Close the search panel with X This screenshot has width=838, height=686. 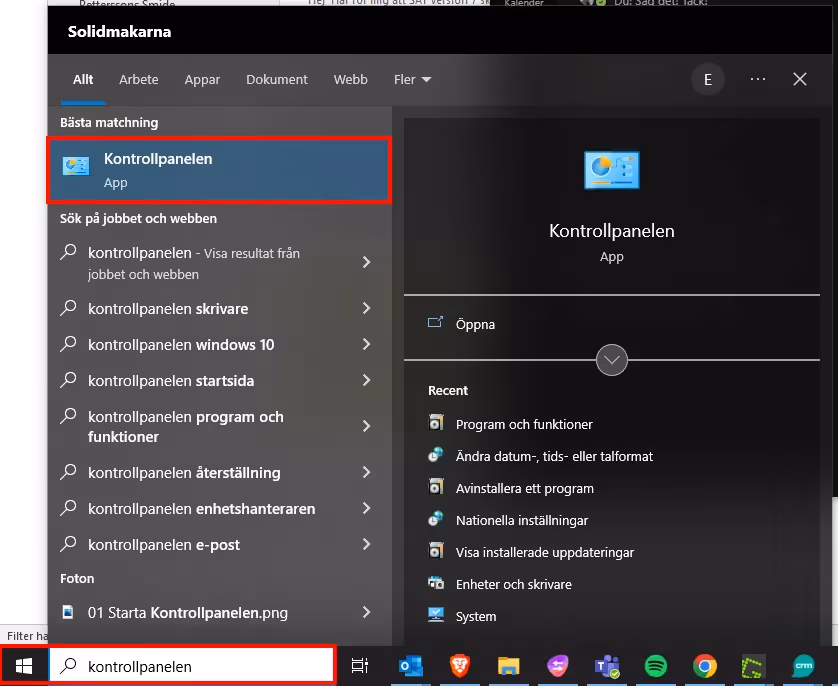(800, 79)
